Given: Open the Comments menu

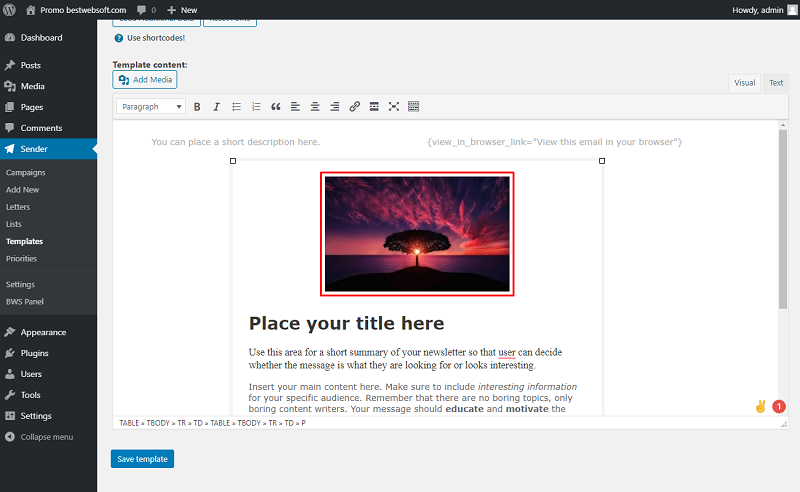Looking at the screenshot, I should (x=48, y=128).
